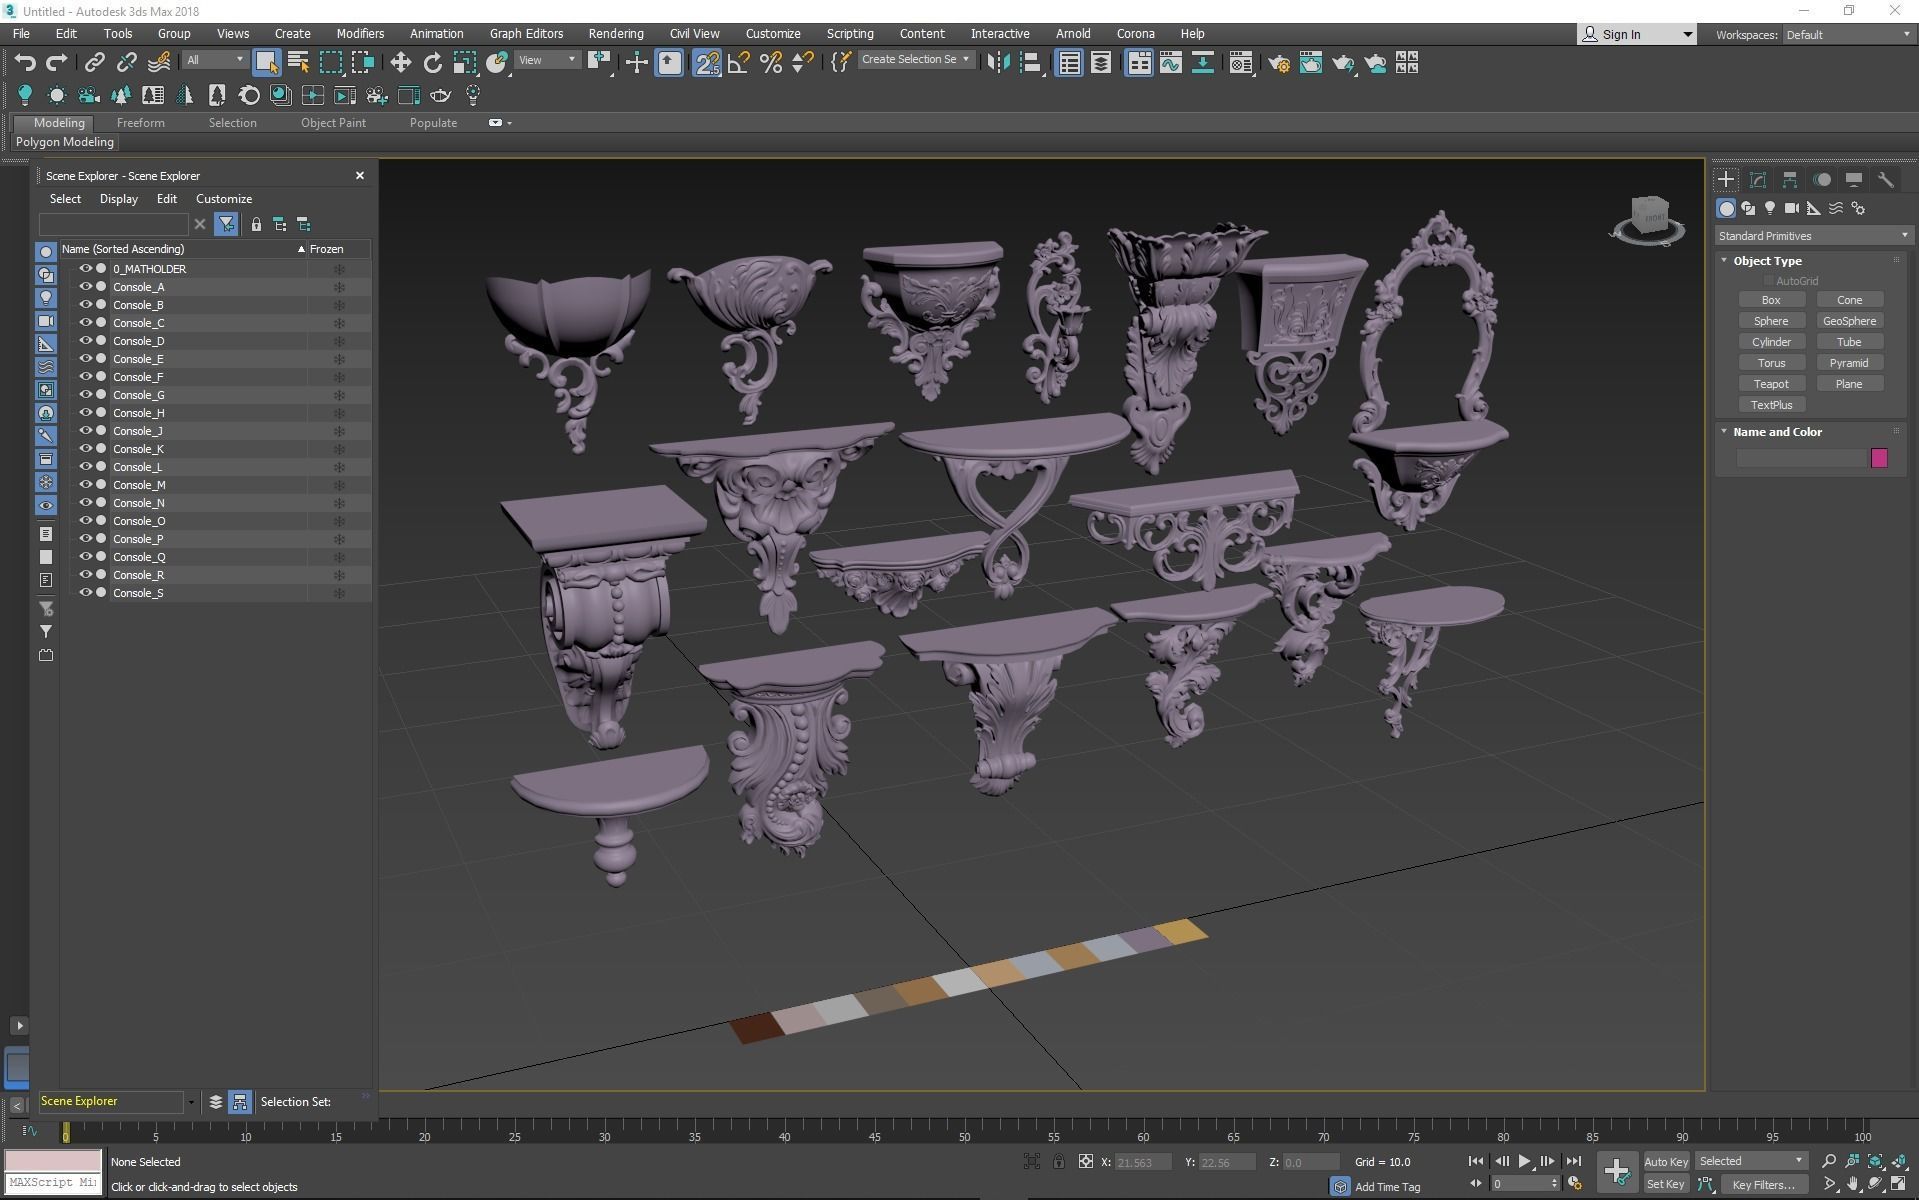Open the selection filter All dropdown
This screenshot has width=1919, height=1200.
[215, 60]
